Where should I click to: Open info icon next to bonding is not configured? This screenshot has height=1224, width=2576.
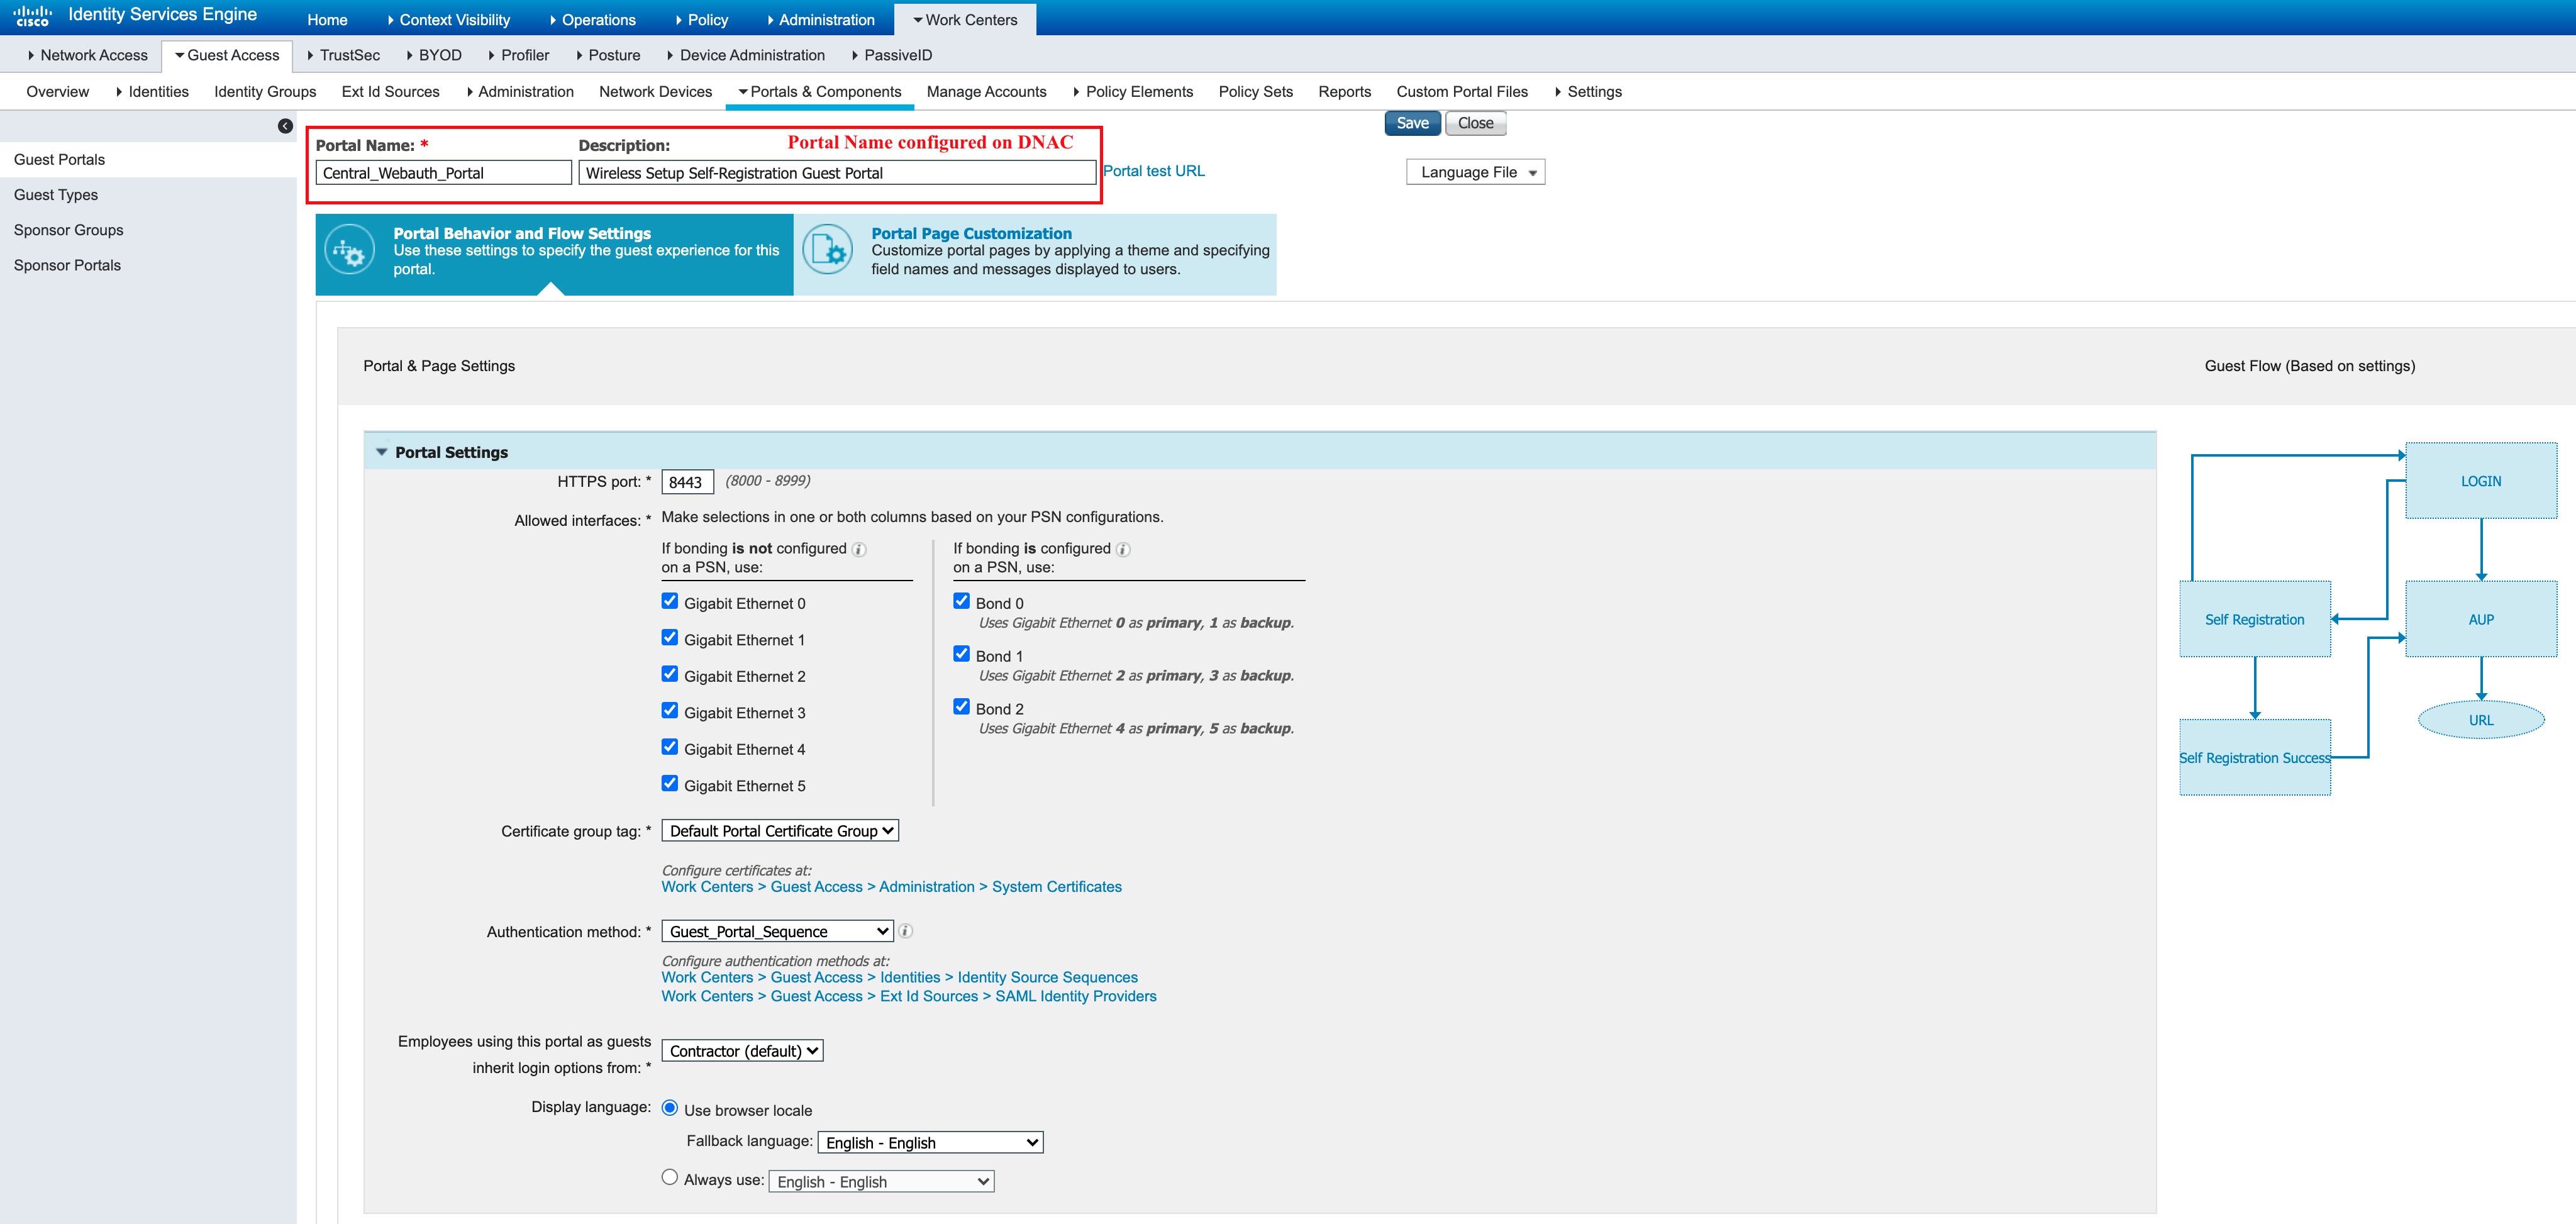click(x=859, y=549)
